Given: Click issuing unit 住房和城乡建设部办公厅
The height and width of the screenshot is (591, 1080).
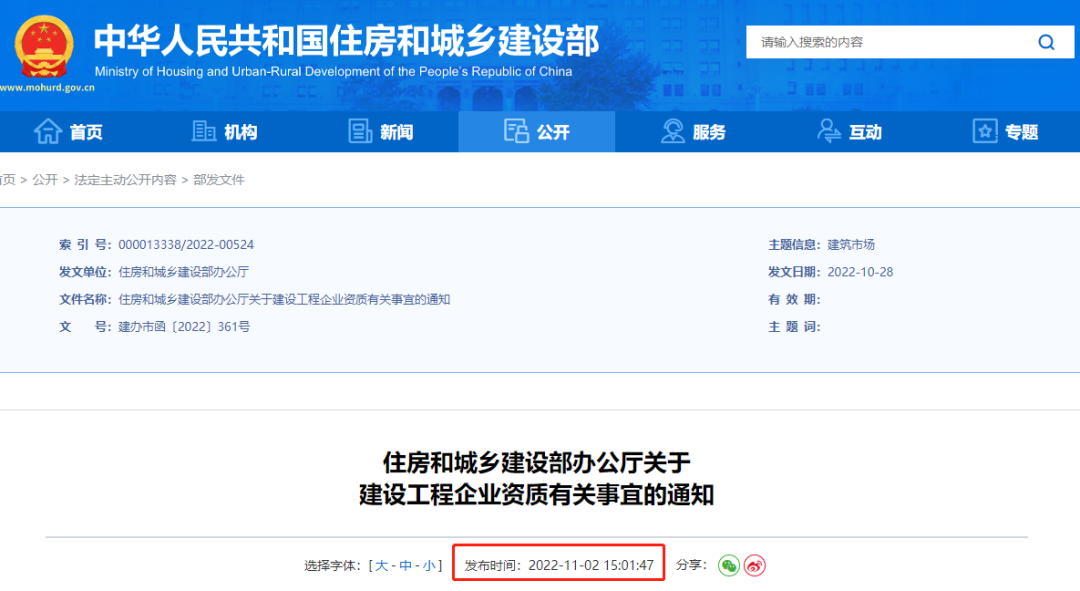Looking at the screenshot, I should pos(183,272).
